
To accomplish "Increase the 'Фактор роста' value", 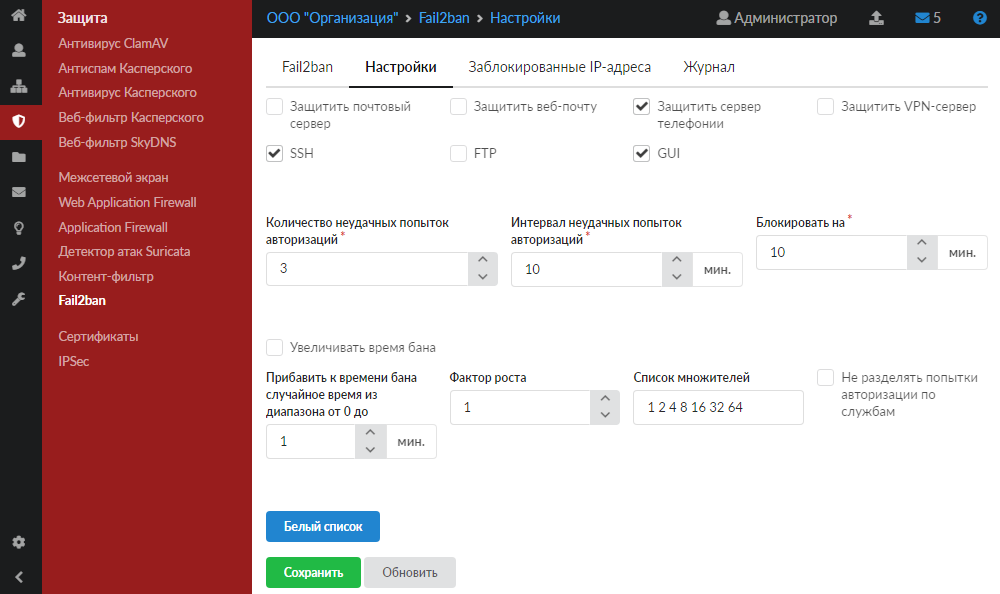I will tap(603, 399).
